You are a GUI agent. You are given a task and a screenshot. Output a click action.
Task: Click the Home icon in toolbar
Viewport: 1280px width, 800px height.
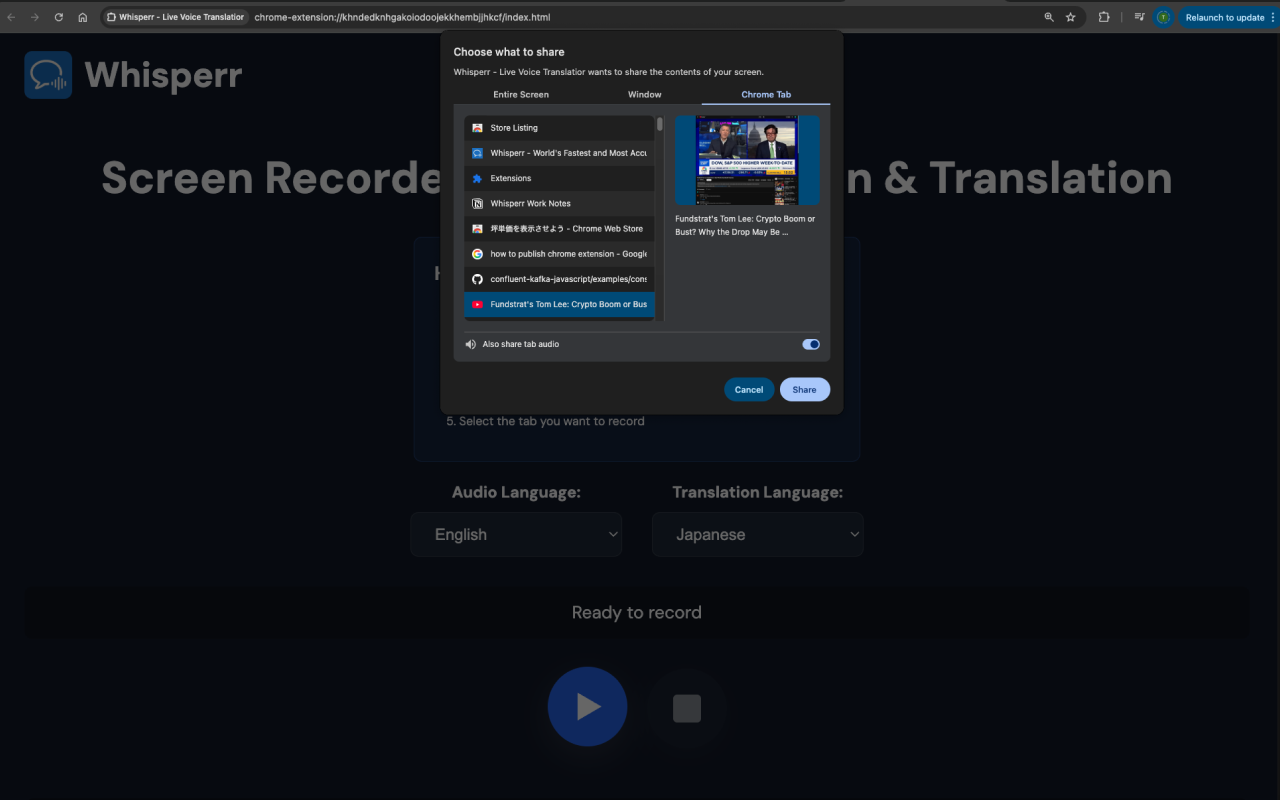point(83,17)
